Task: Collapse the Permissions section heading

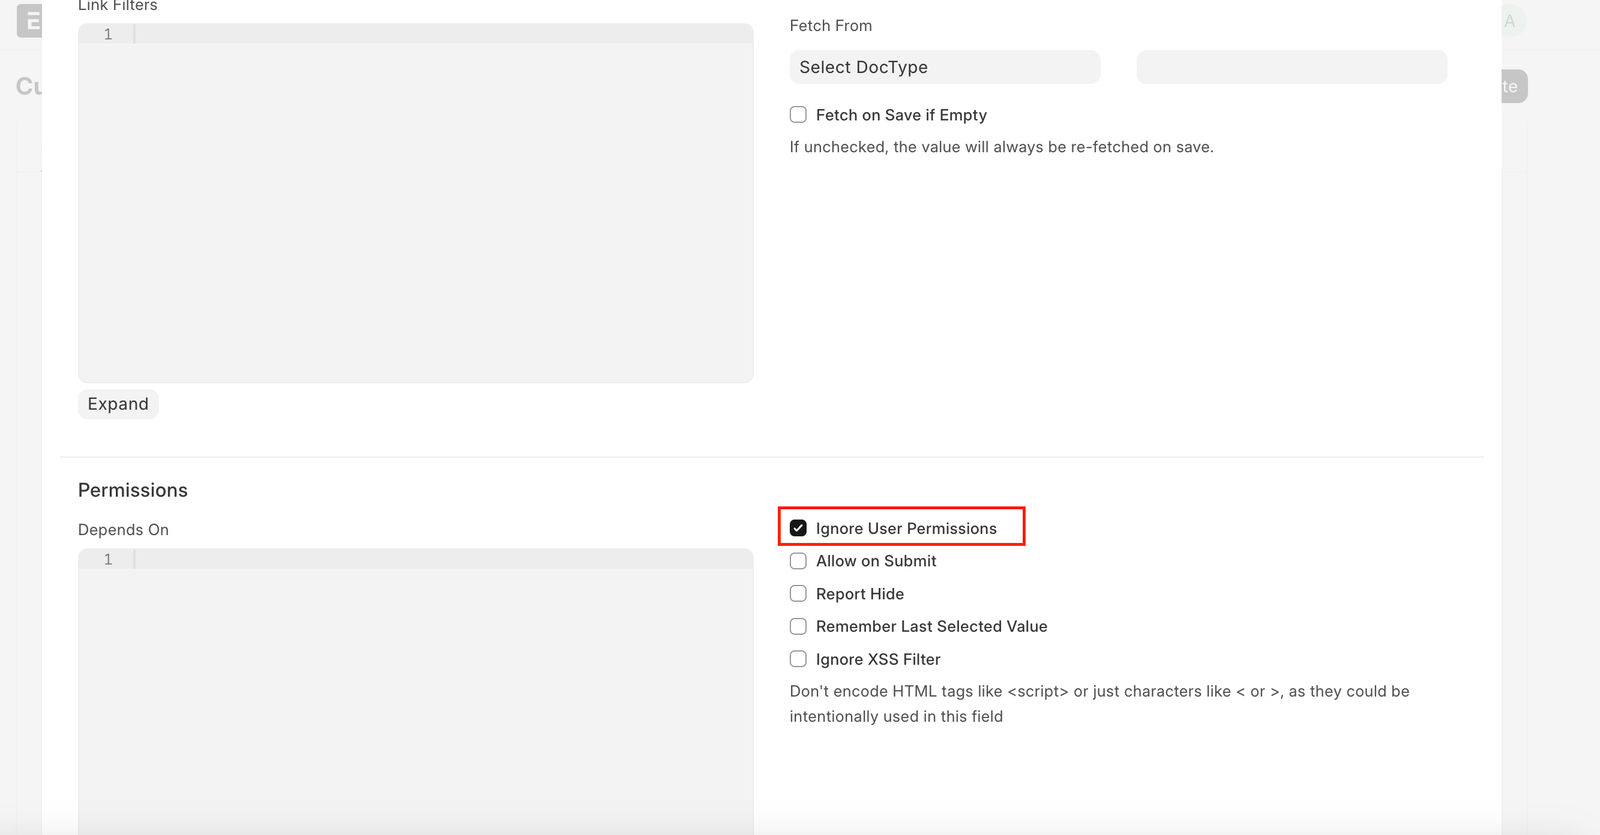Action: pos(133,490)
